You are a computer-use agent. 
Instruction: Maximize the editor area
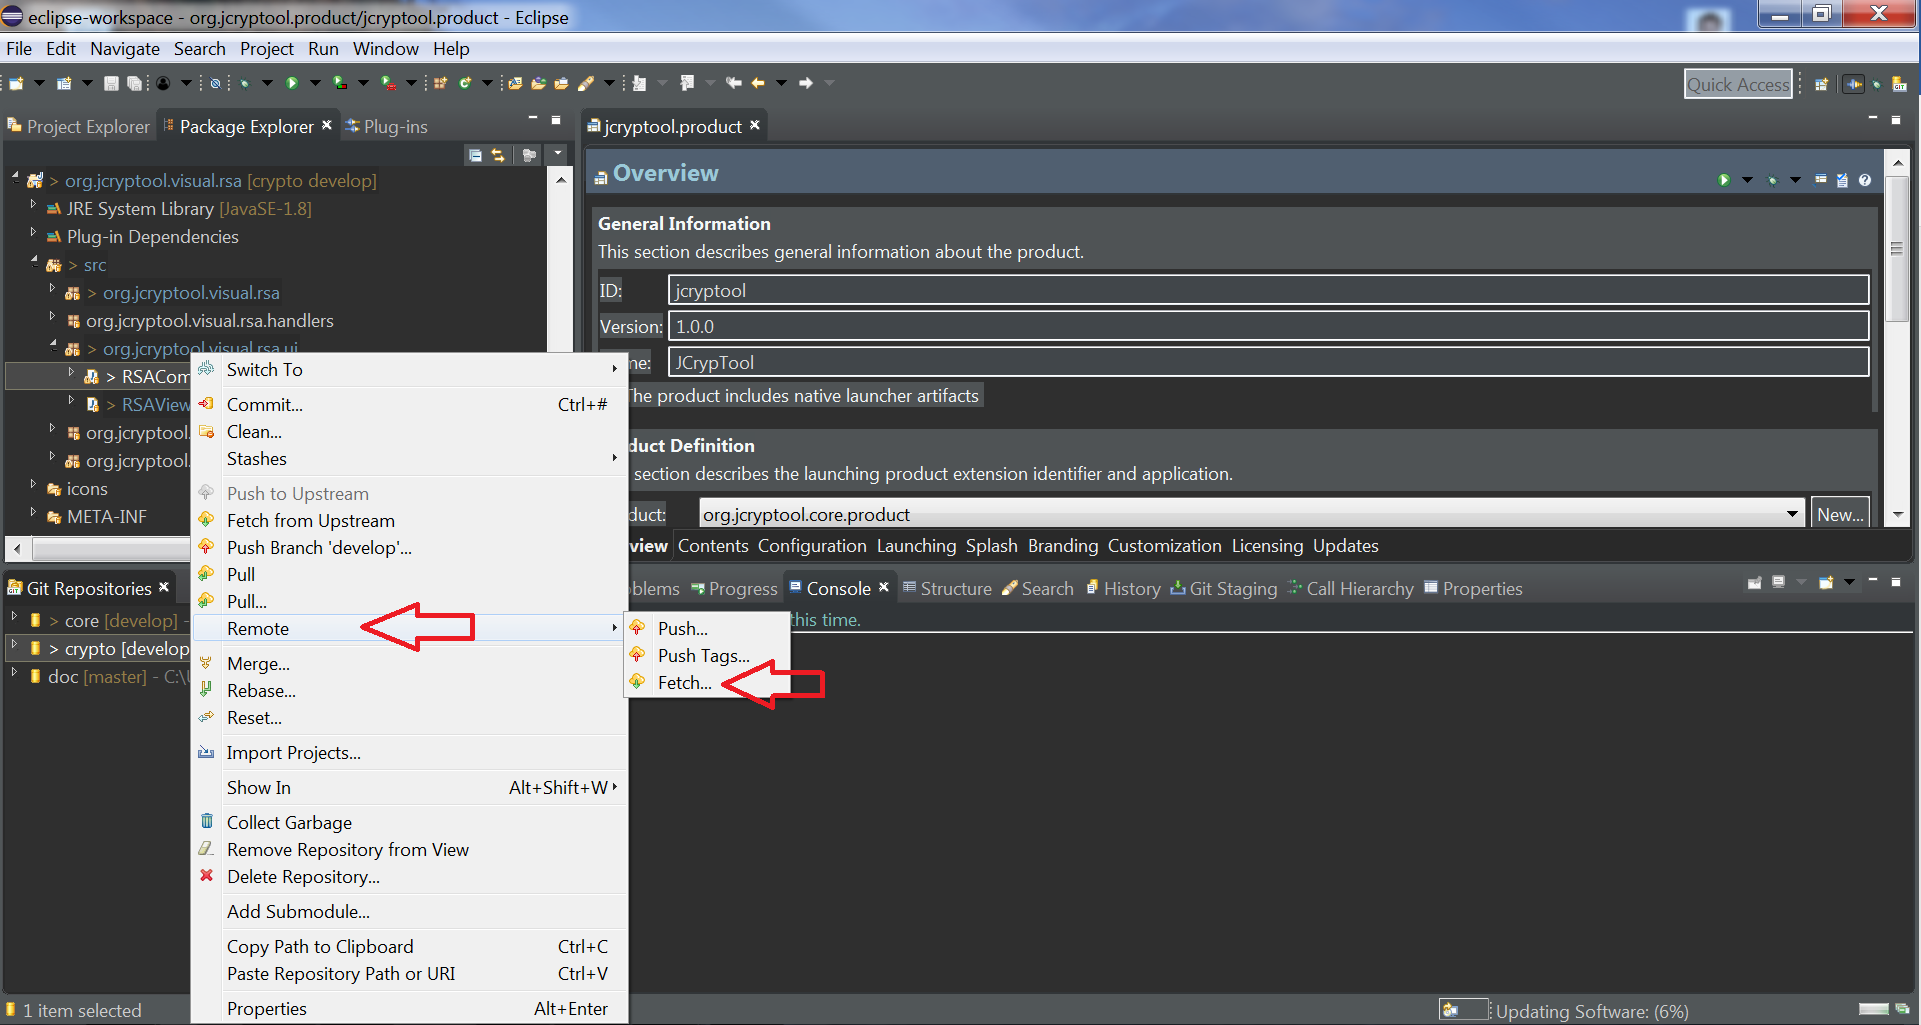click(1896, 119)
